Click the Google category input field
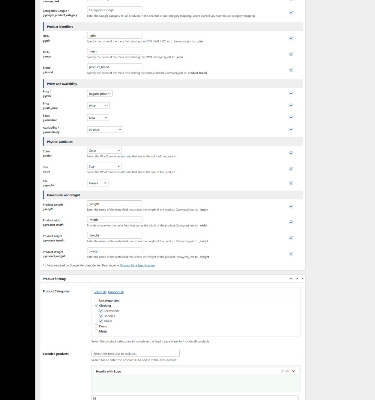 click(115, 10)
